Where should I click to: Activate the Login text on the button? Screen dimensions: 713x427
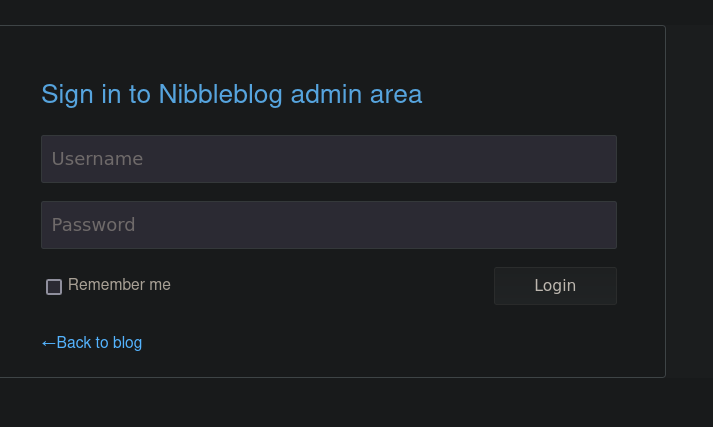[x=555, y=286]
